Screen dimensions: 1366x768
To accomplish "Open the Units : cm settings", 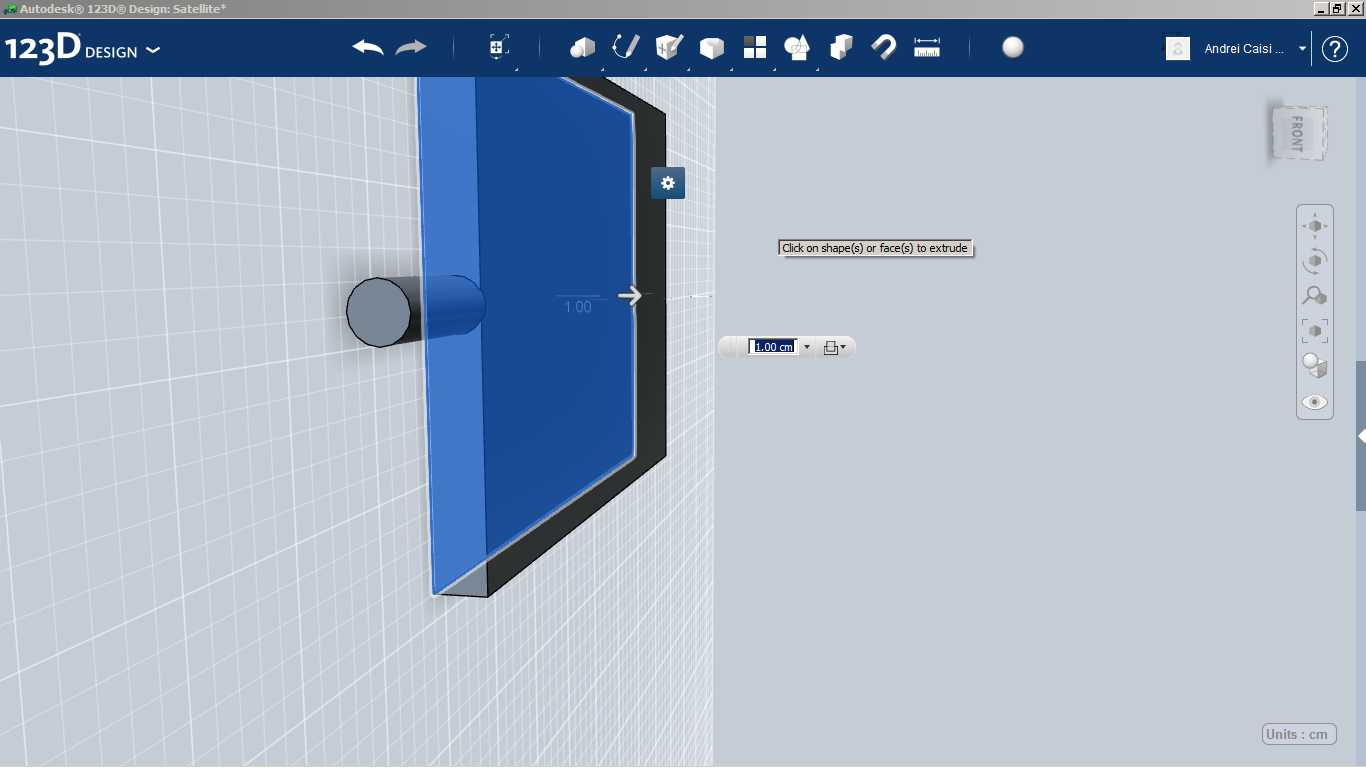I will [1298, 734].
